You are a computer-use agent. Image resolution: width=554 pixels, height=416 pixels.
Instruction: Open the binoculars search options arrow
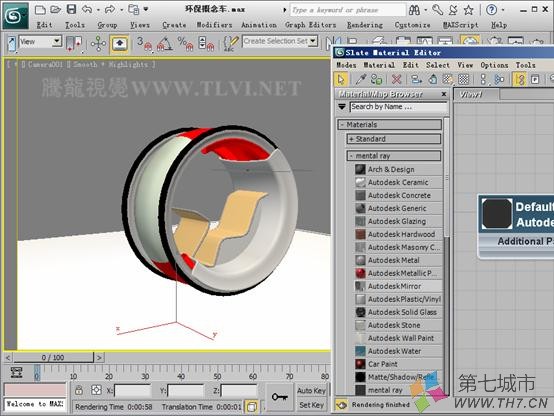425,10
